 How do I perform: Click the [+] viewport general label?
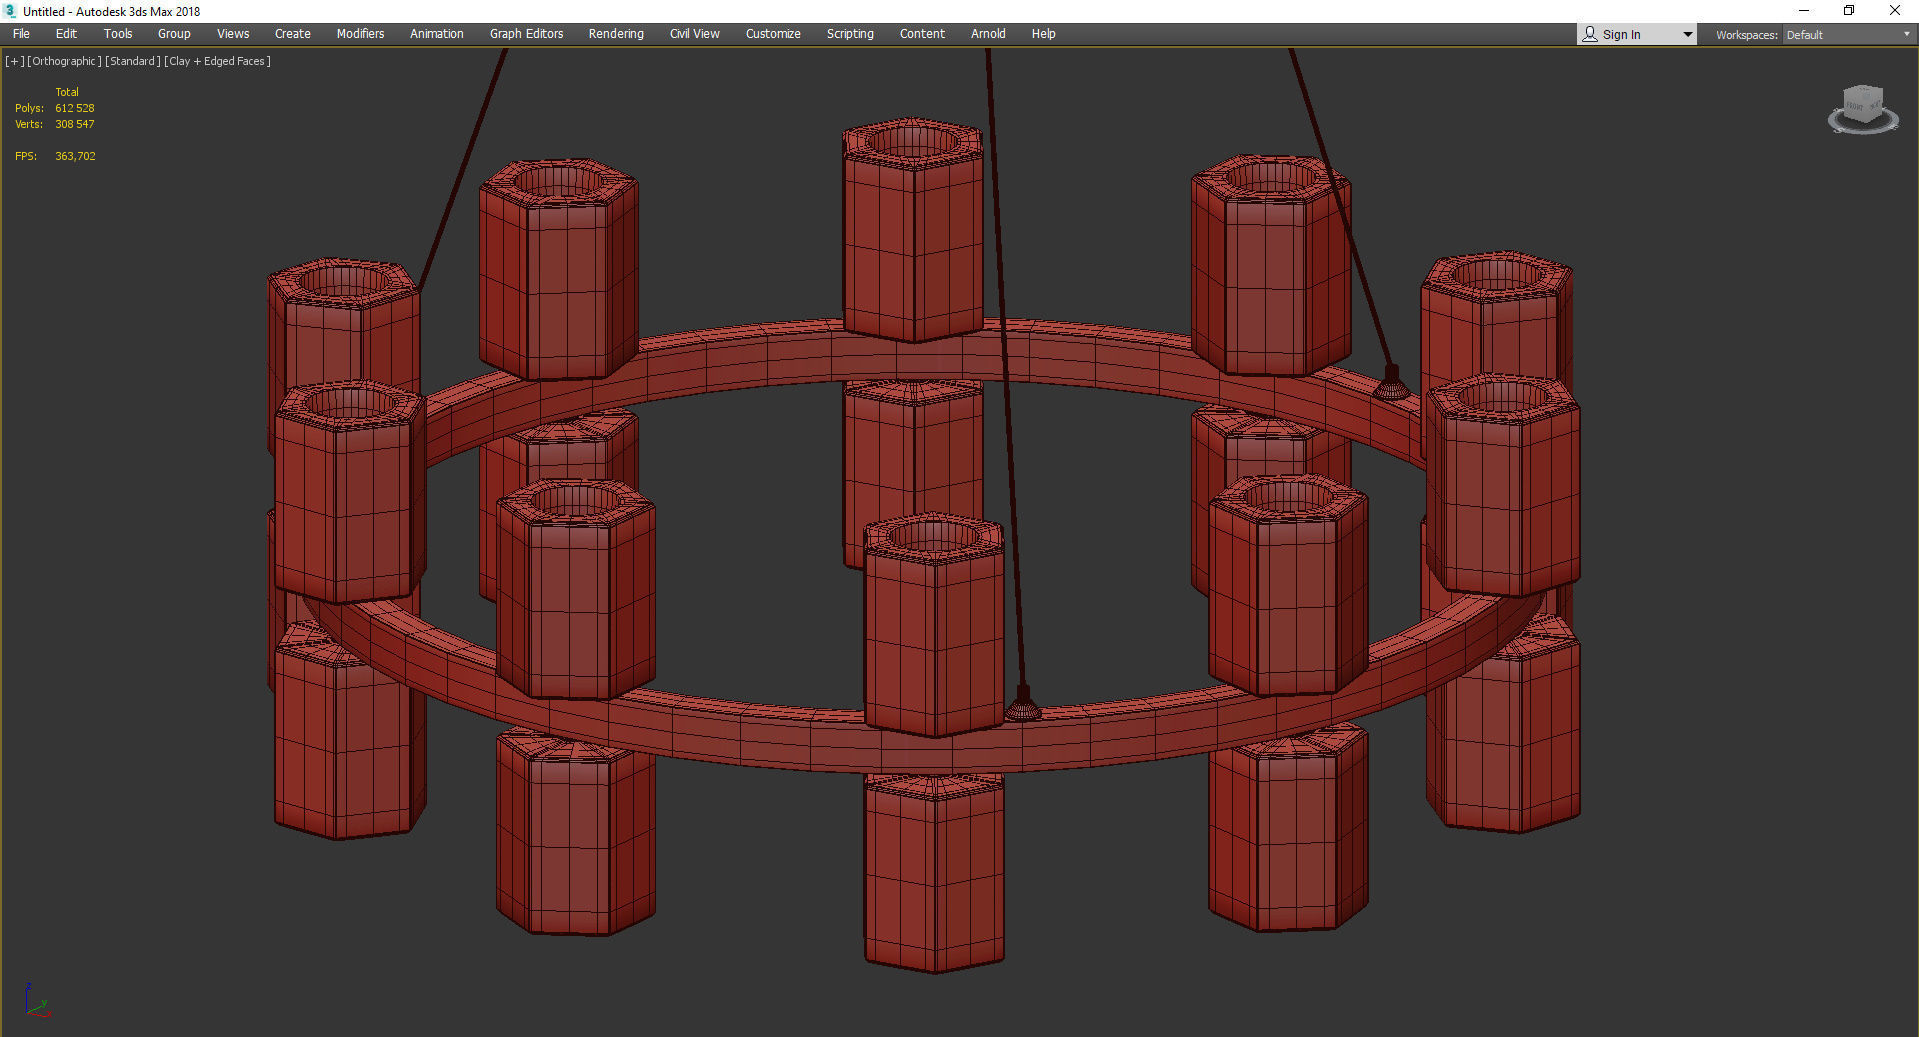pyautogui.click(x=14, y=61)
